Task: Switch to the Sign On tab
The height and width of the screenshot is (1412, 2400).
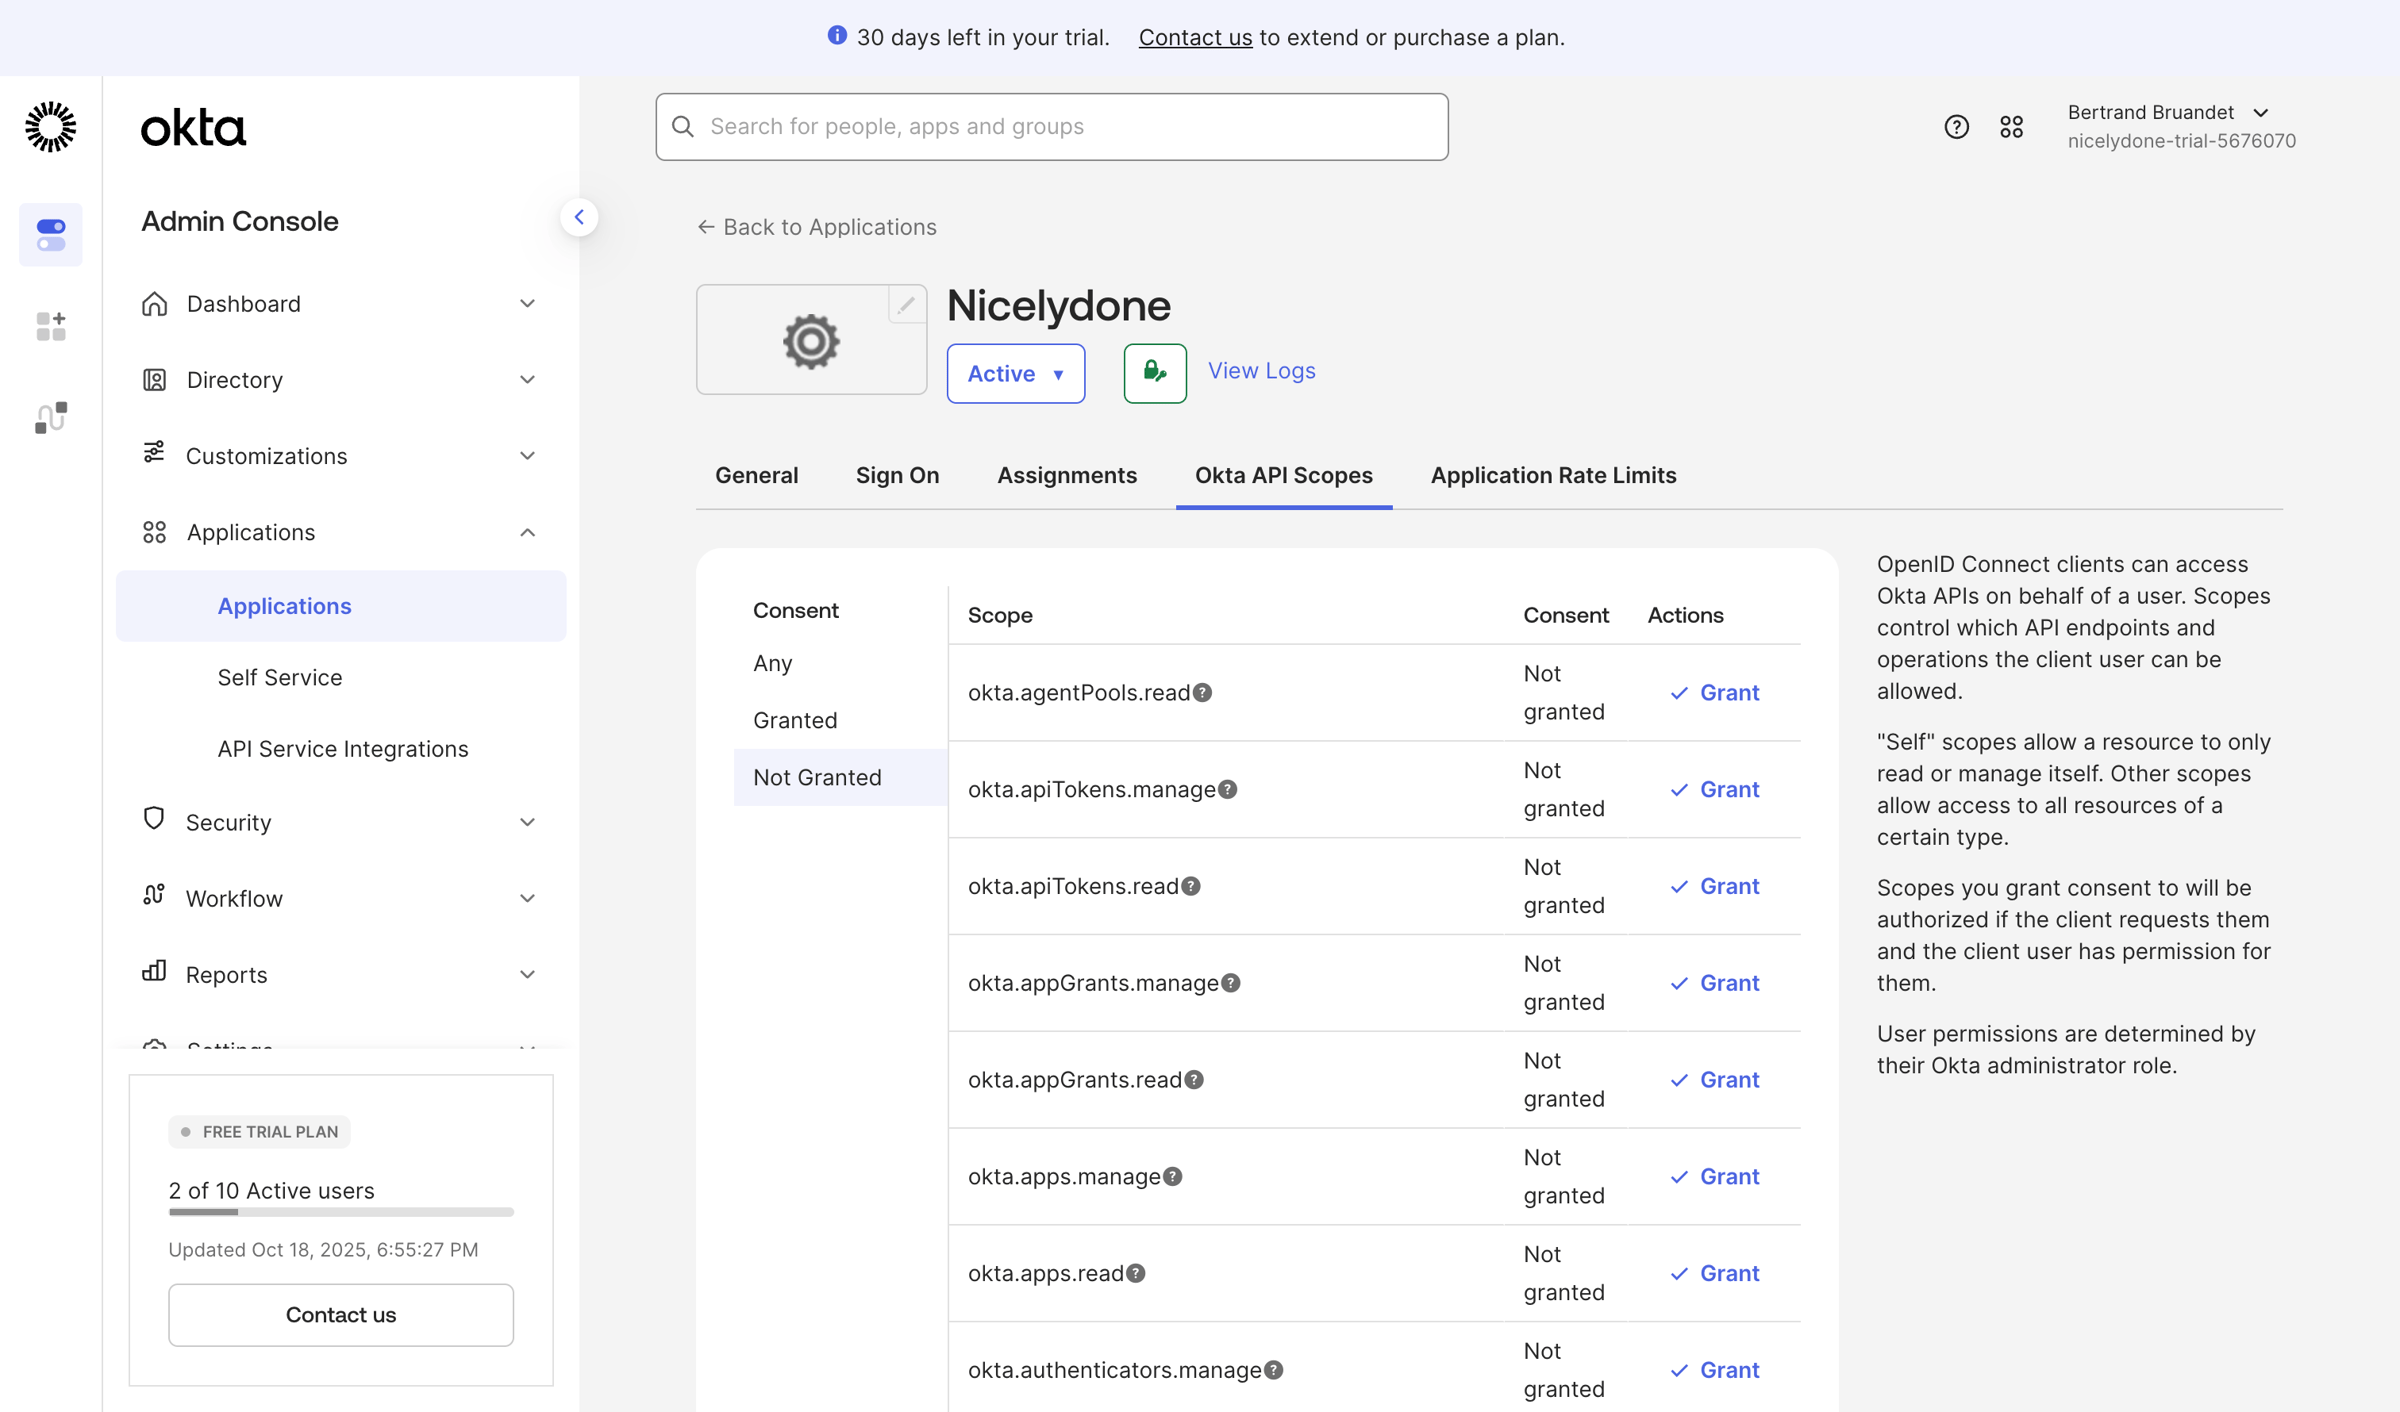Action: point(897,475)
